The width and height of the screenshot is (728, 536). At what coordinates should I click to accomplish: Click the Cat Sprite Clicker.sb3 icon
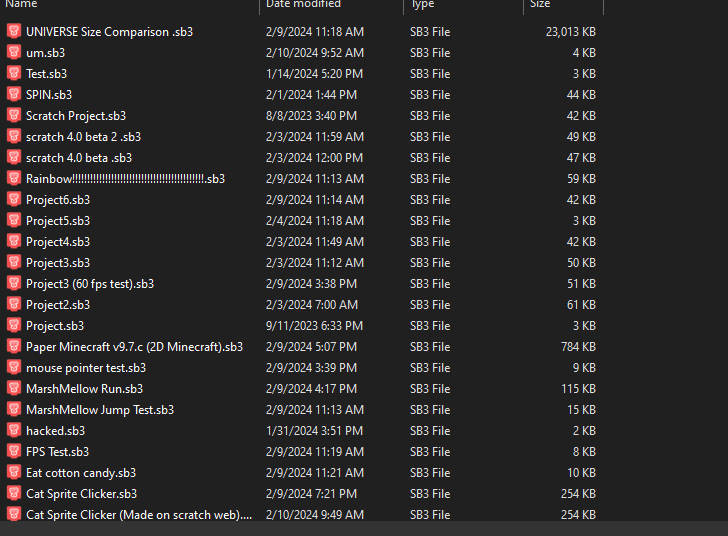point(14,493)
